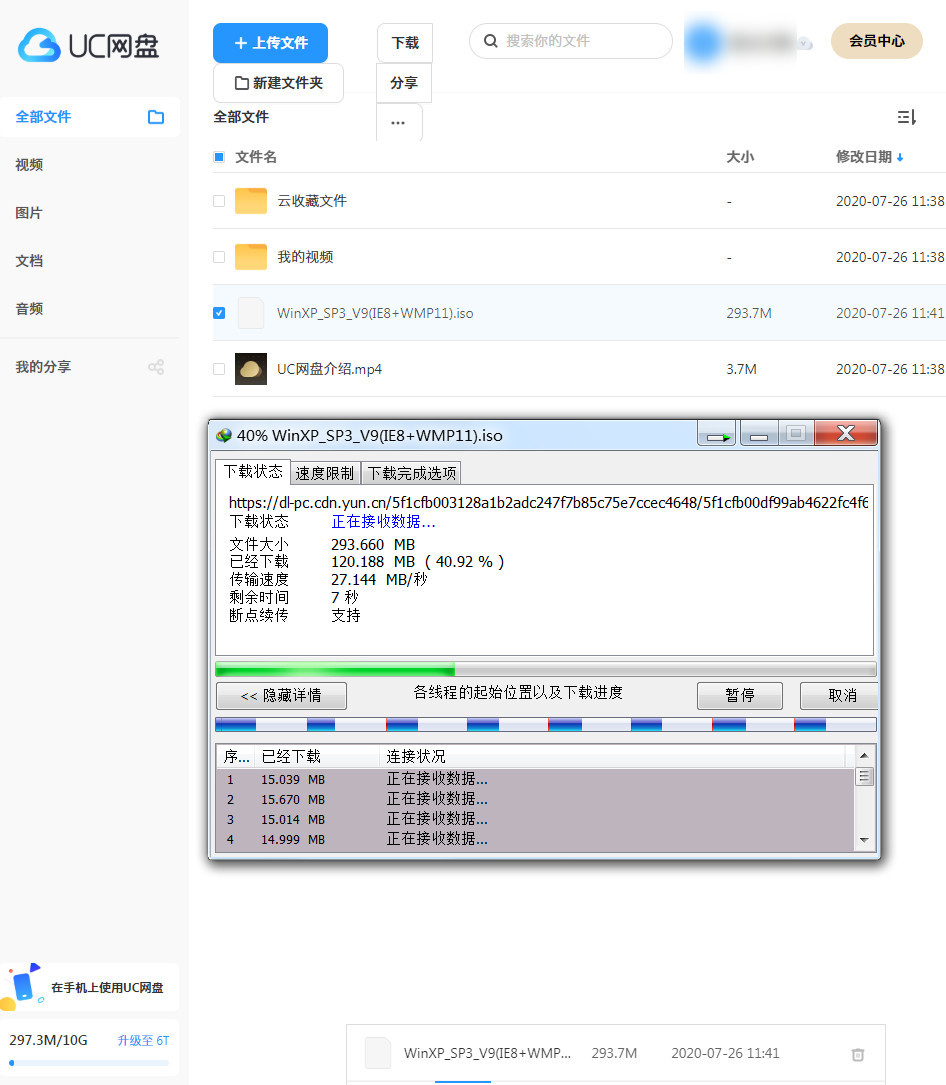
Task: Click the thread list scrollbar thumb
Action: (864, 776)
